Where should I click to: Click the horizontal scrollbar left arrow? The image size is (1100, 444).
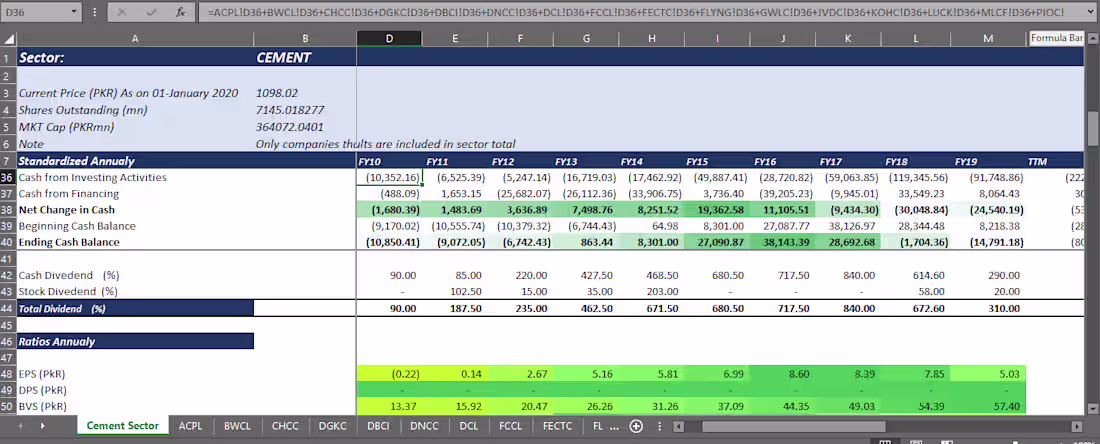click(678, 426)
